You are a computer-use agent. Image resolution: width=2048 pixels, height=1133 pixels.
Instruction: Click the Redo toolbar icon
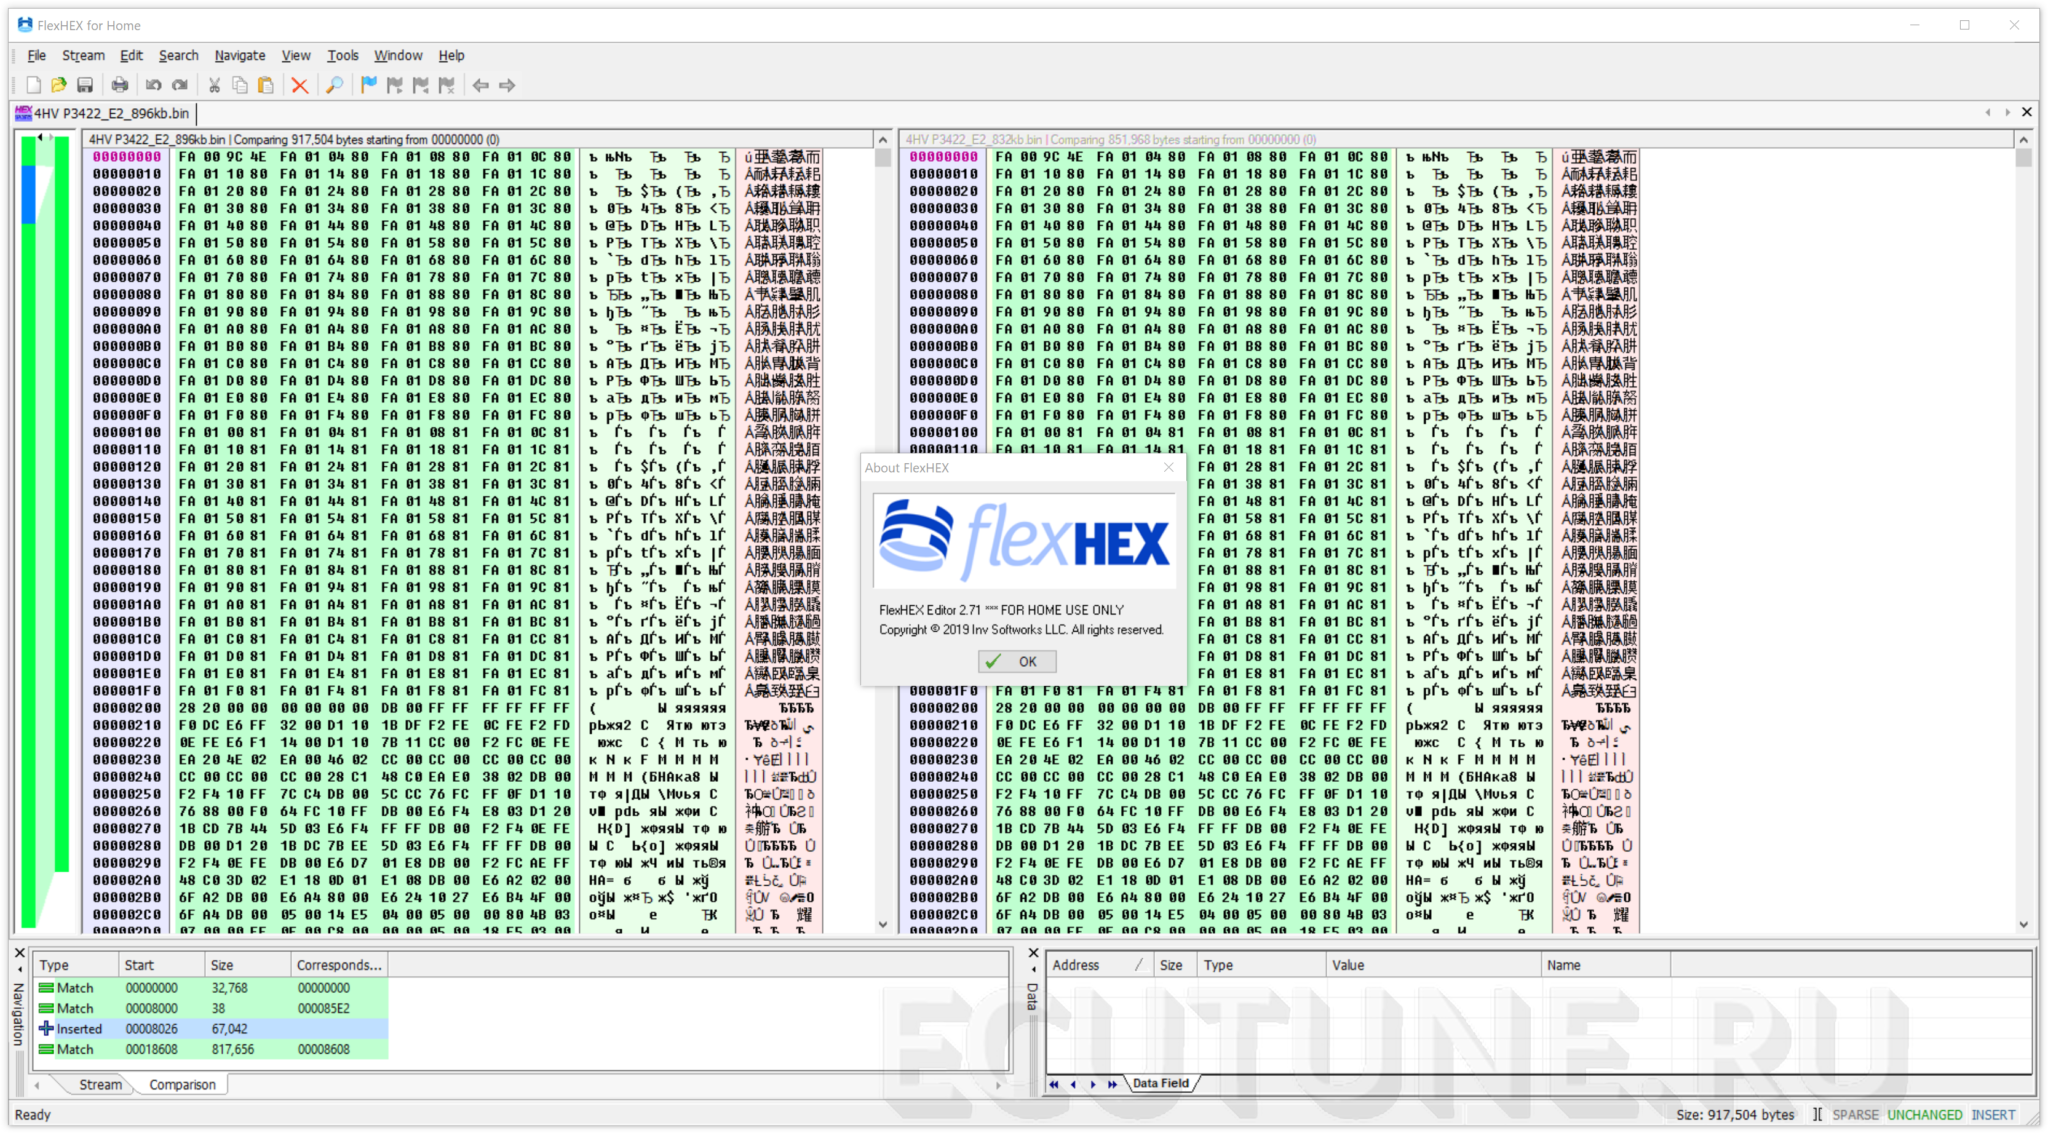point(180,86)
